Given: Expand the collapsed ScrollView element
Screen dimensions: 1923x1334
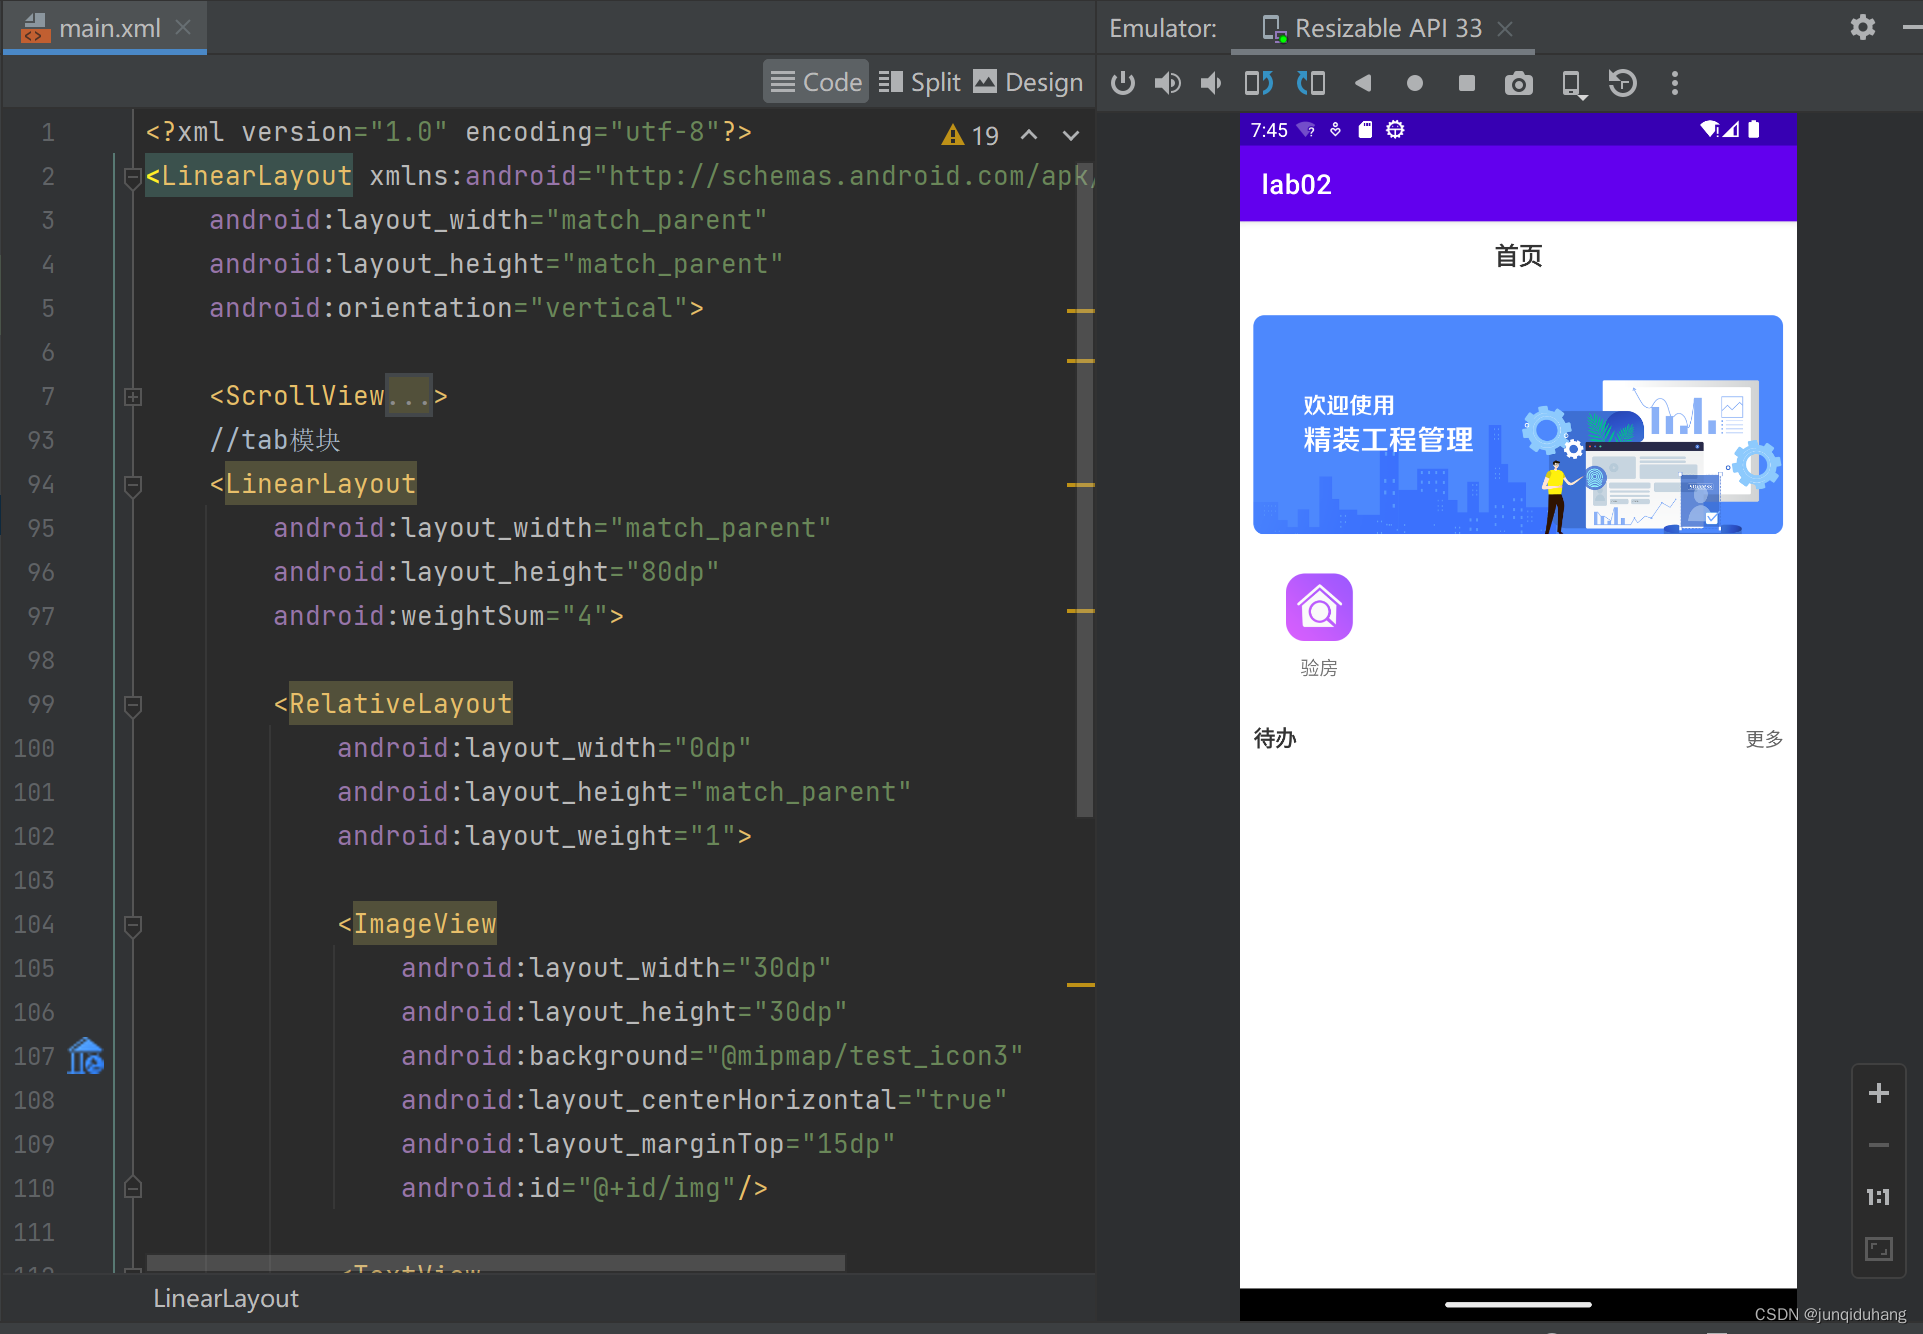Looking at the screenshot, I should 132,396.
